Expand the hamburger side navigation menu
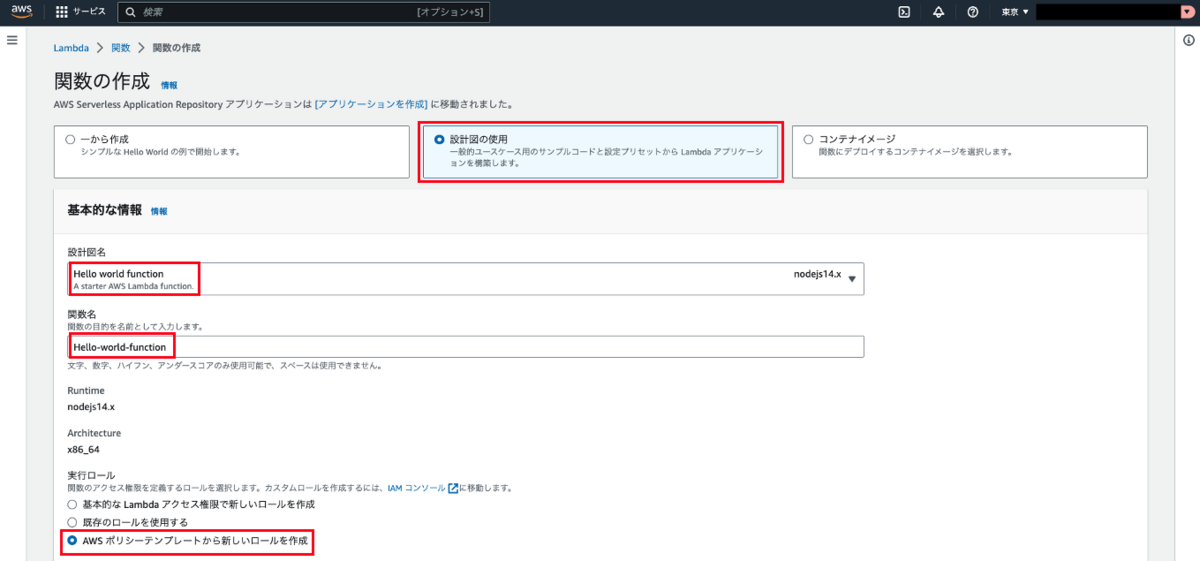This screenshot has width=1200, height=561. (12, 40)
